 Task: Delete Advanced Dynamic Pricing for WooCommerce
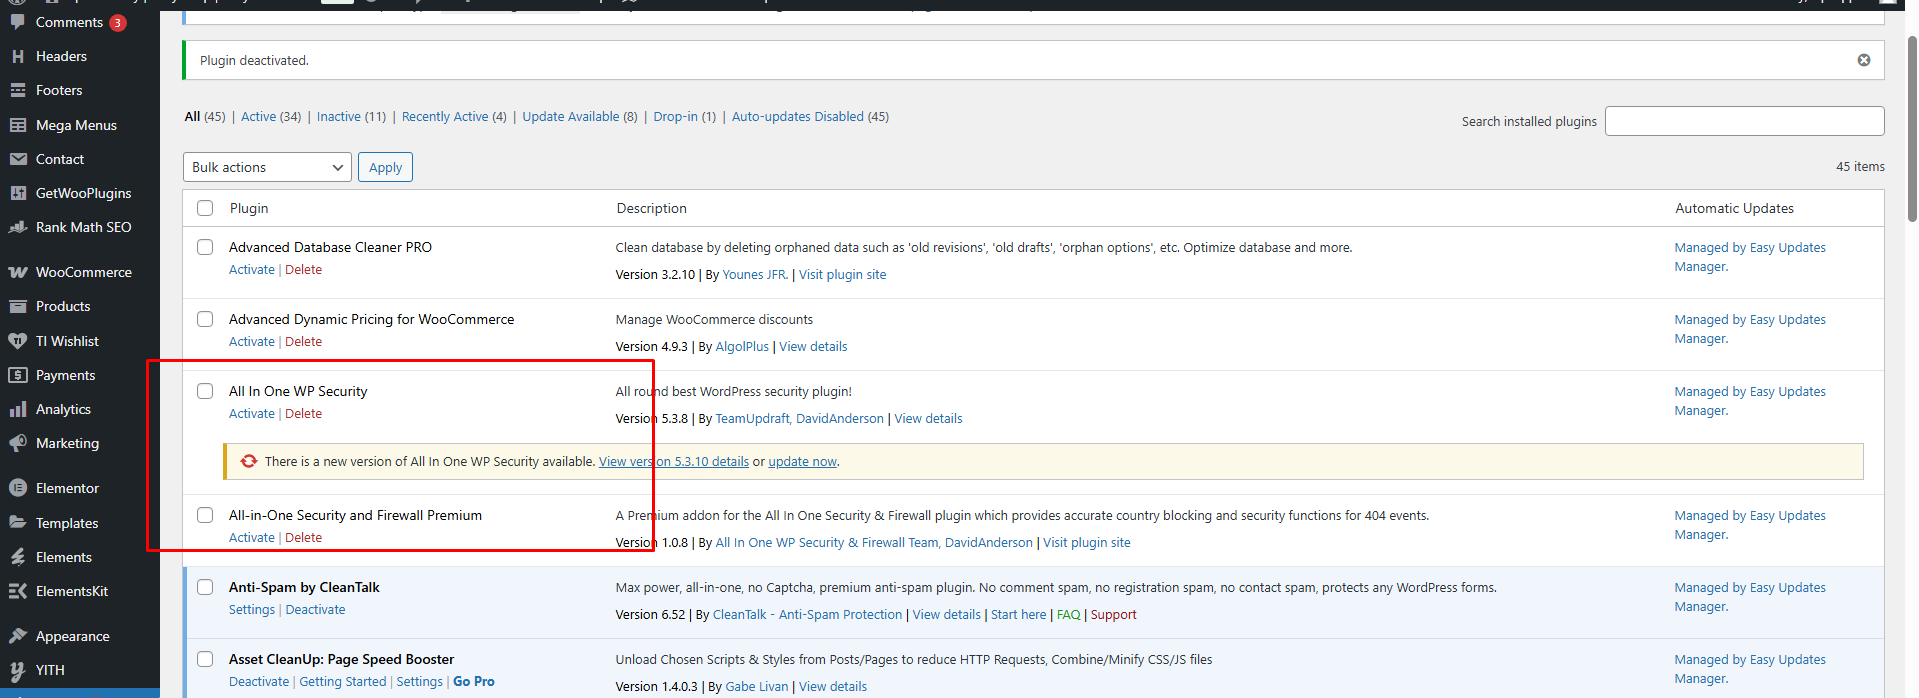pos(304,342)
